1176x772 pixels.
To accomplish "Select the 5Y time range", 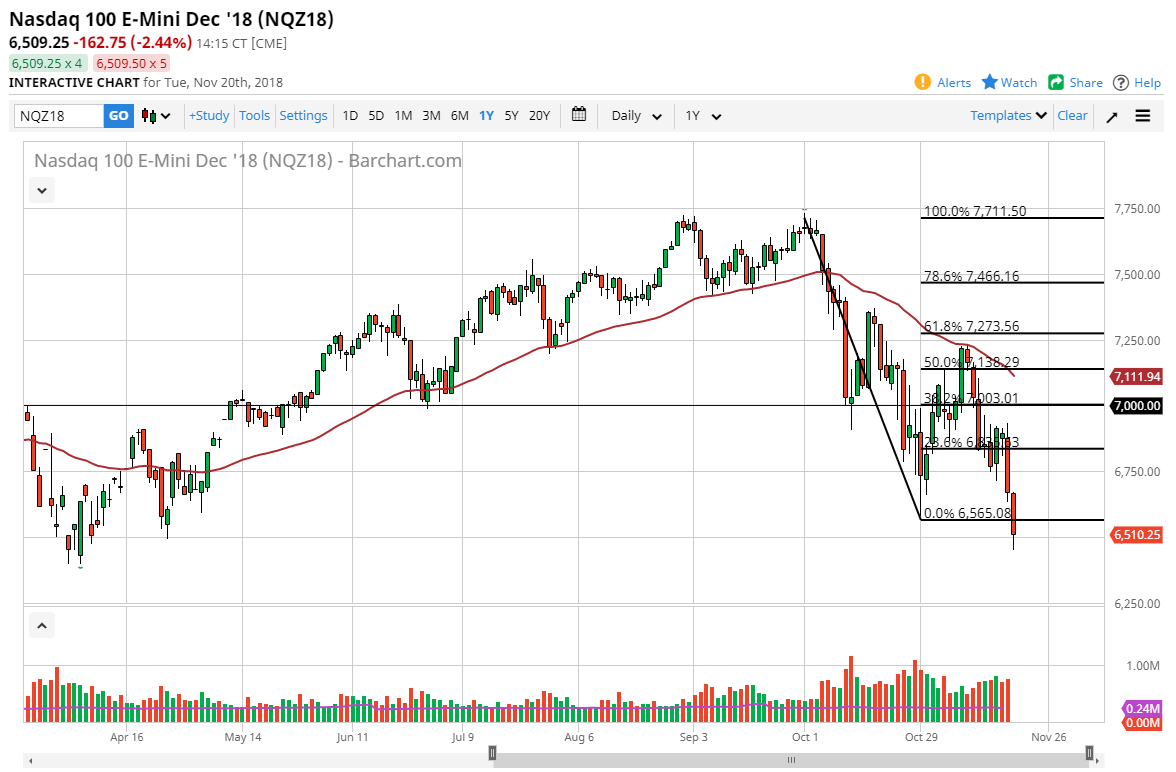I will [x=511, y=116].
